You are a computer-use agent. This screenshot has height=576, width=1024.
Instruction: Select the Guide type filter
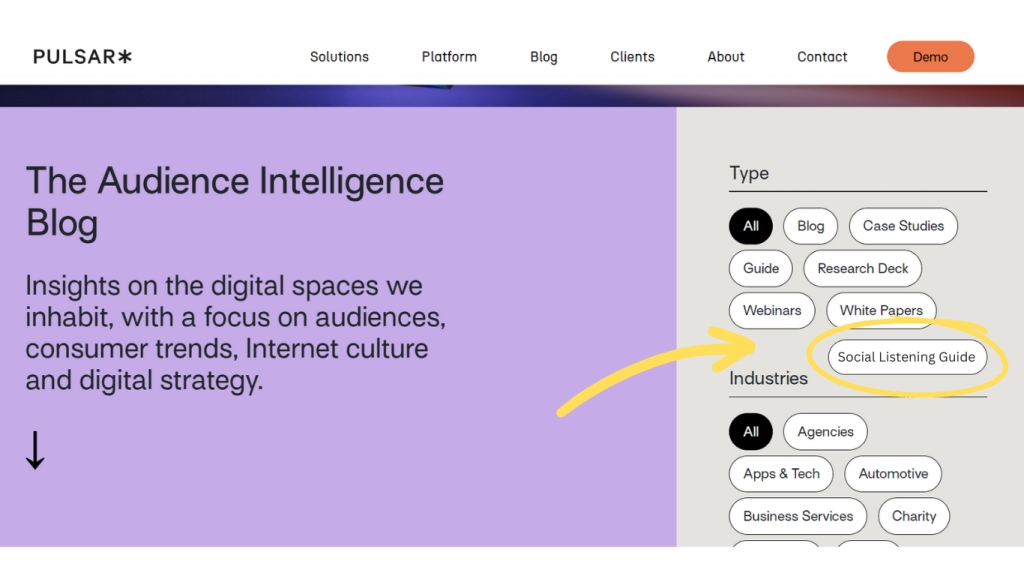click(x=761, y=268)
